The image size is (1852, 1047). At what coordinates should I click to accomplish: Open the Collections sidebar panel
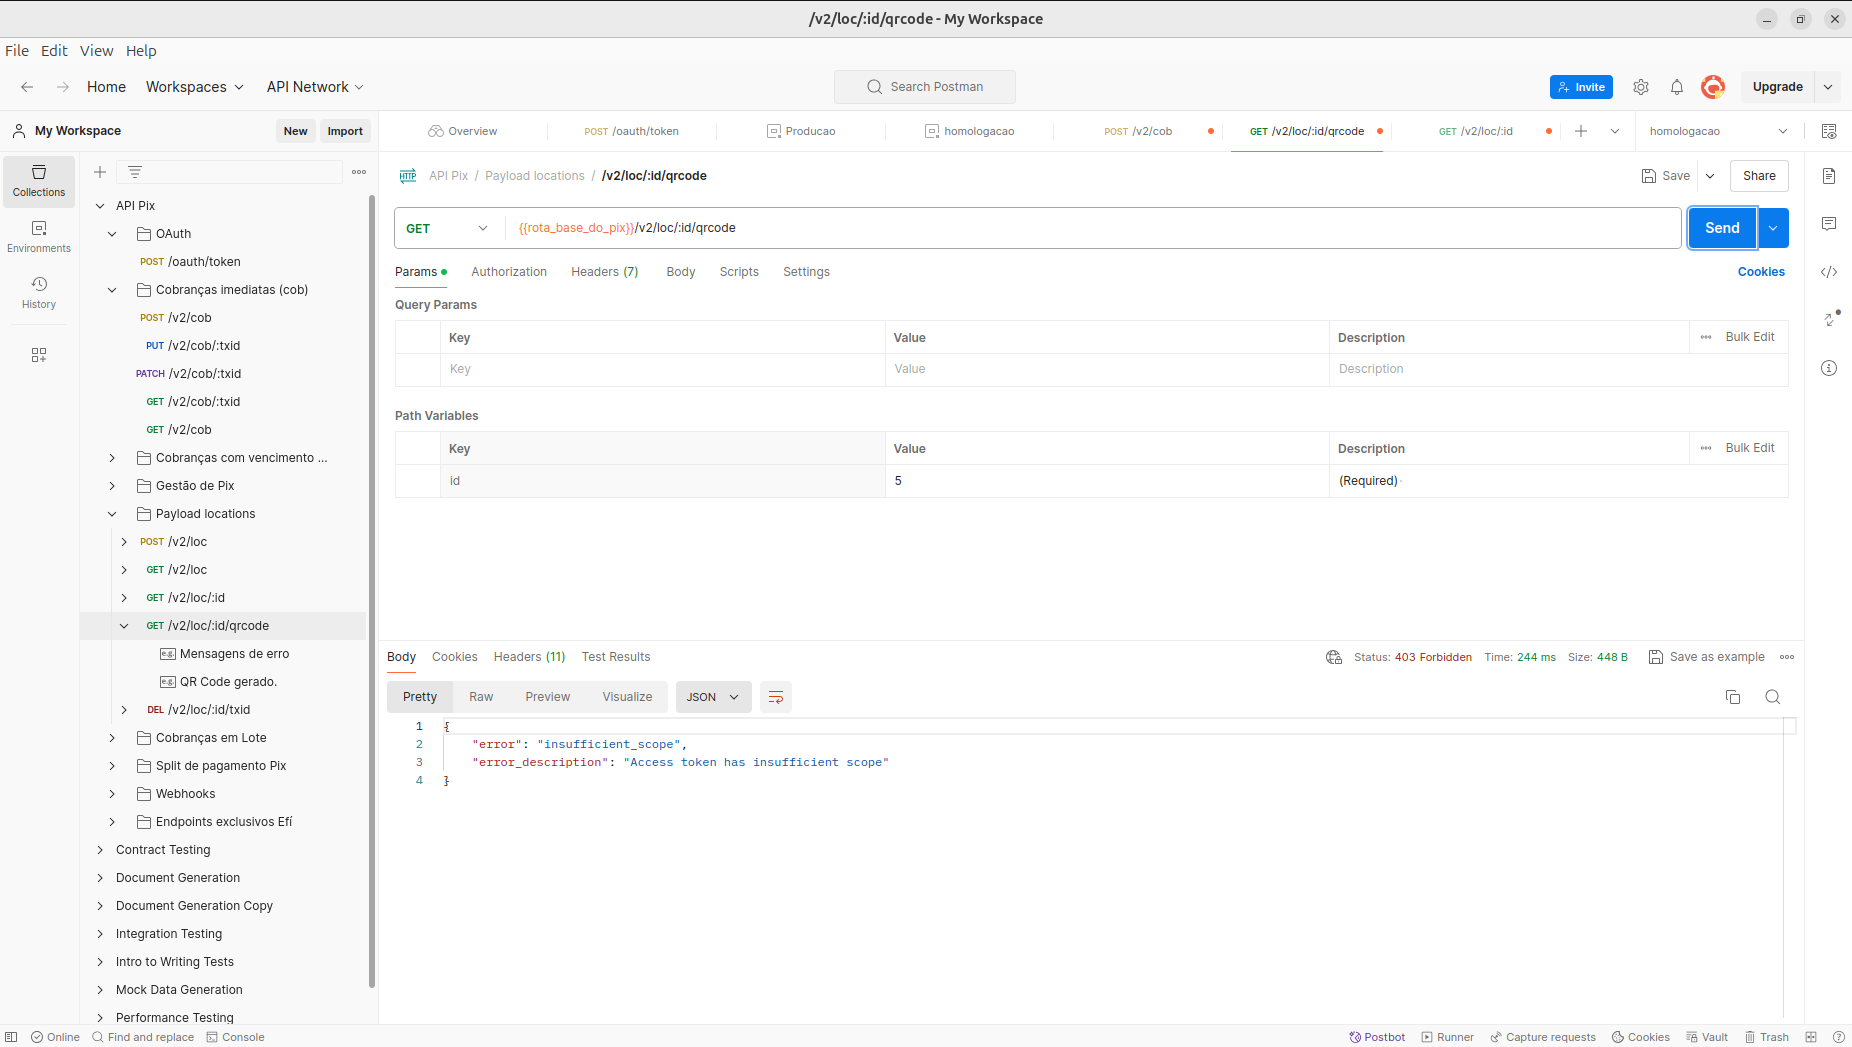(39, 181)
